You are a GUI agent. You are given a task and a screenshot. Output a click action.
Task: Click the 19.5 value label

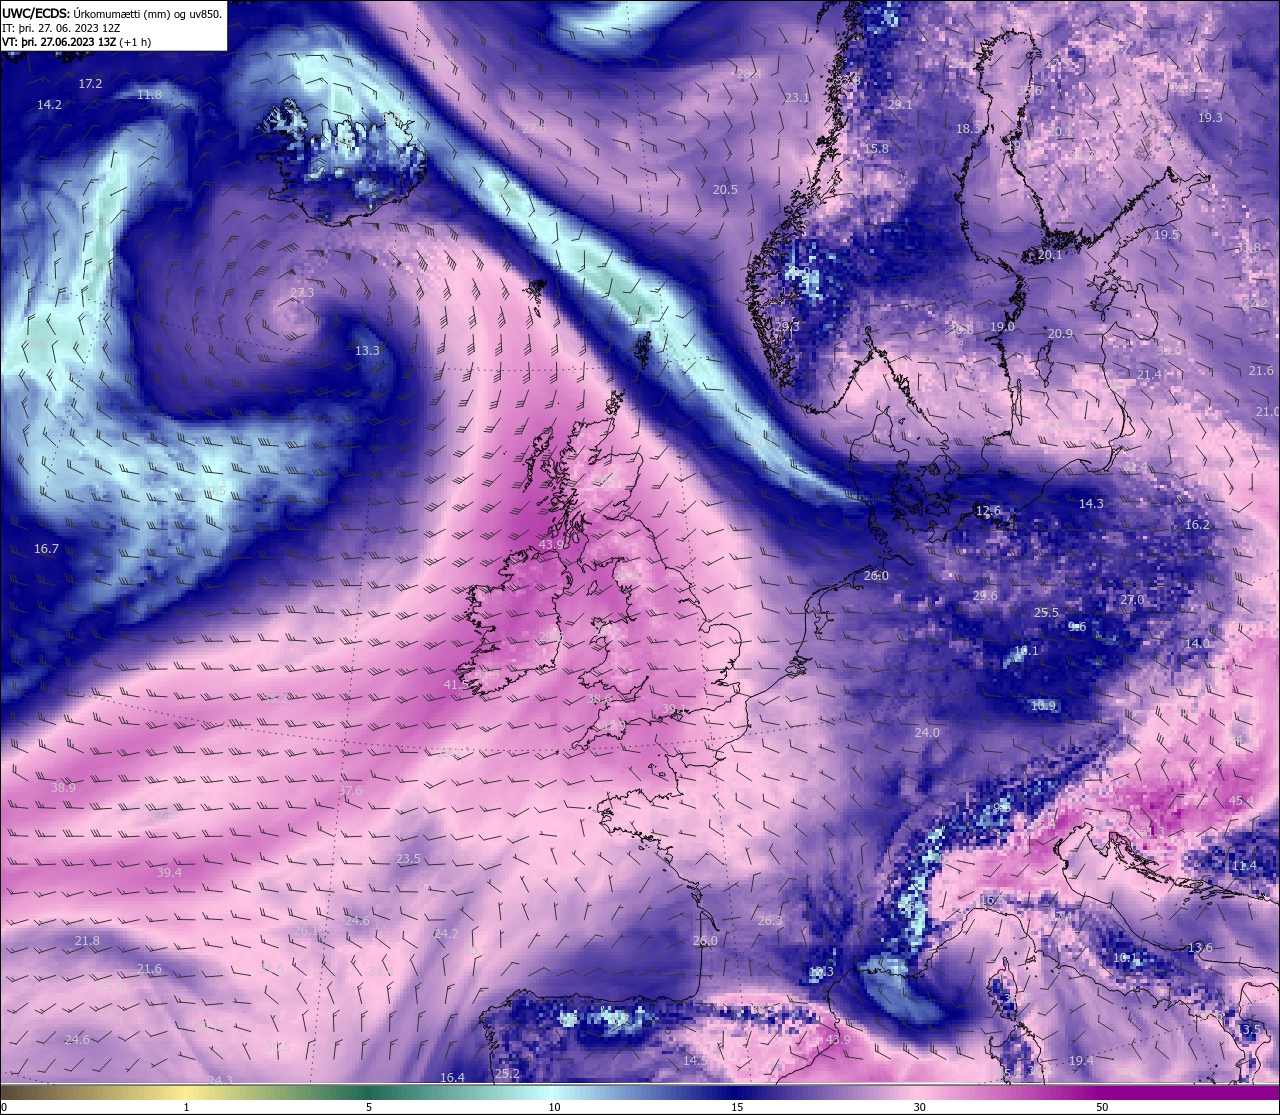(x=1167, y=235)
